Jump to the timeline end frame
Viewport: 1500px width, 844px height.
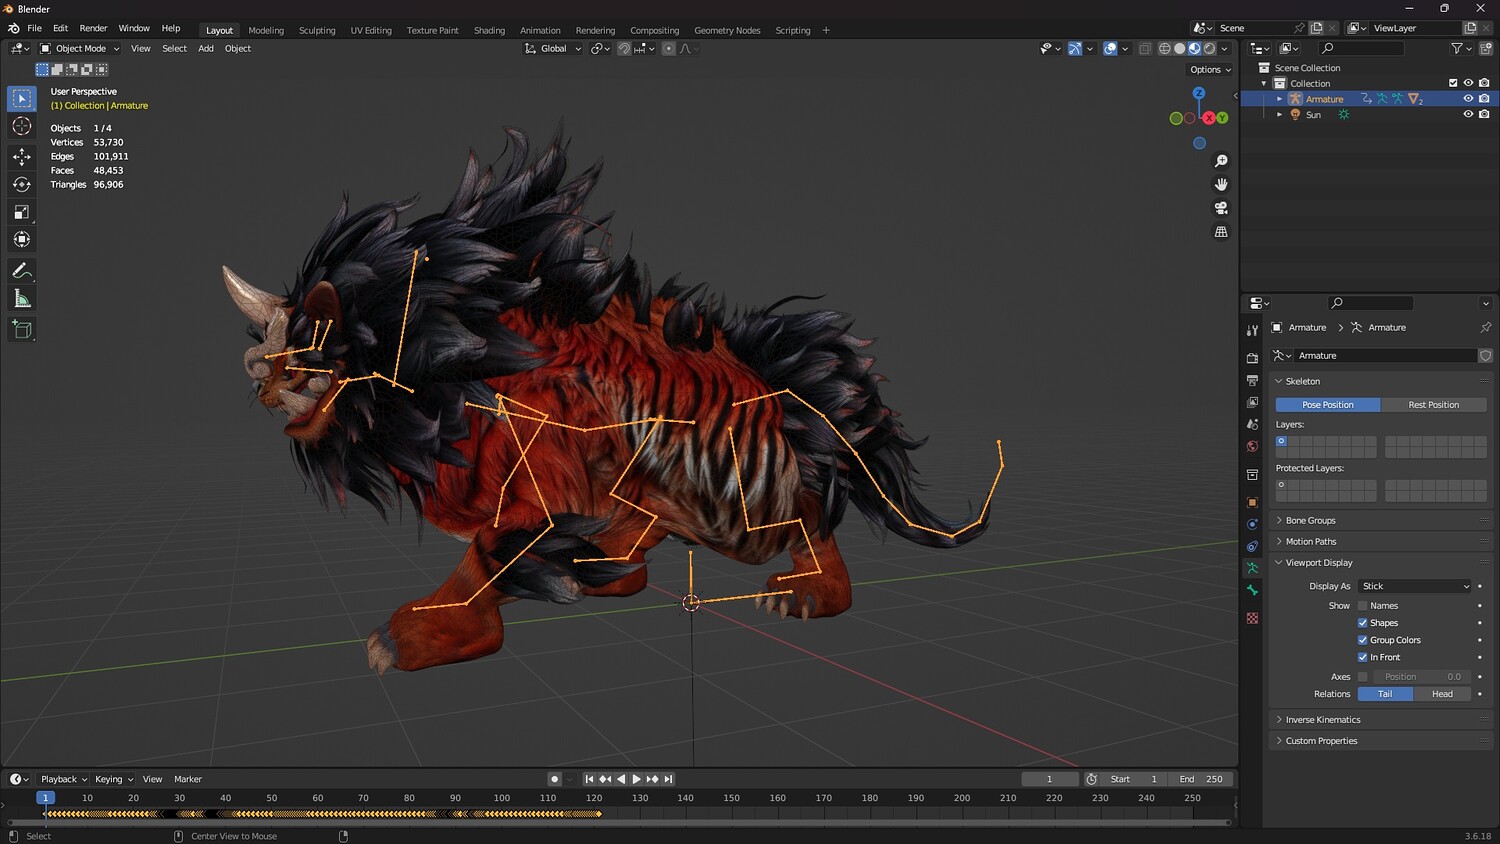(669, 779)
